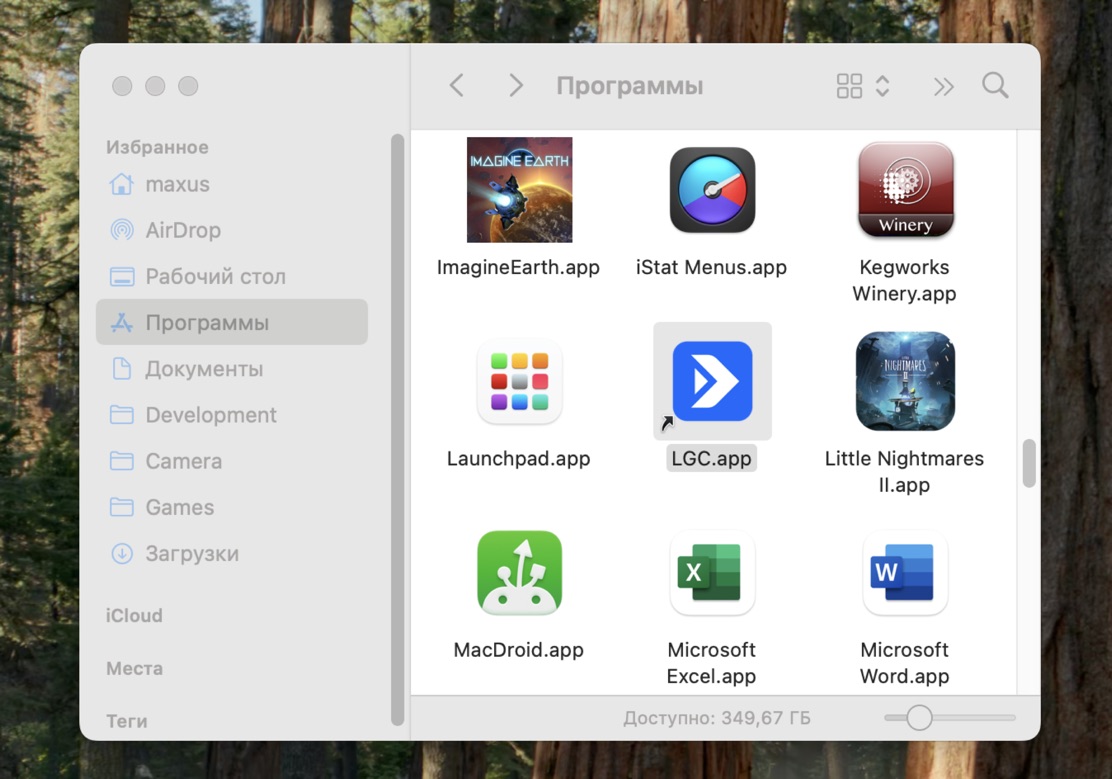Screen dimensions: 1112x779
Task: Click the Доступно: 349,67 ГБ status text
Action: pyautogui.click(x=716, y=718)
